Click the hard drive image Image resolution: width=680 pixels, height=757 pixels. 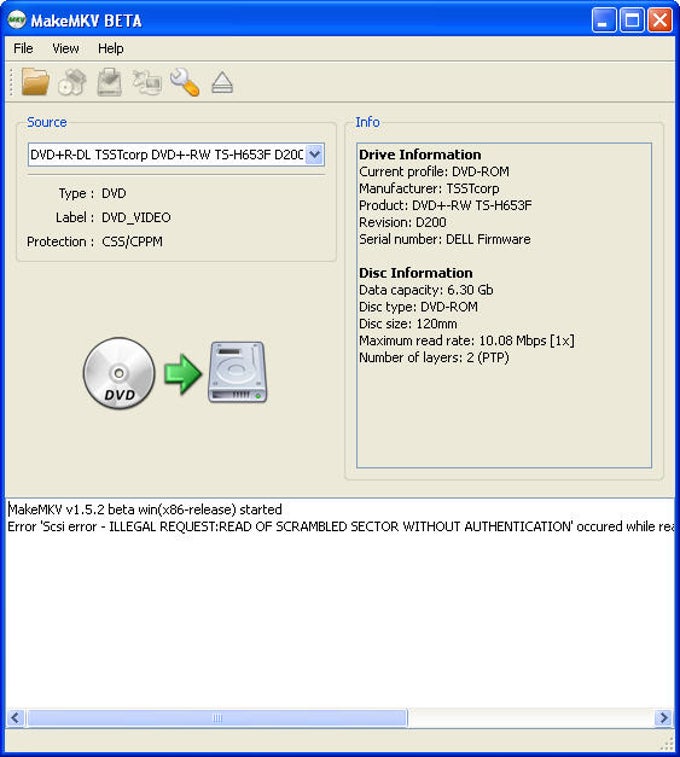tap(237, 372)
